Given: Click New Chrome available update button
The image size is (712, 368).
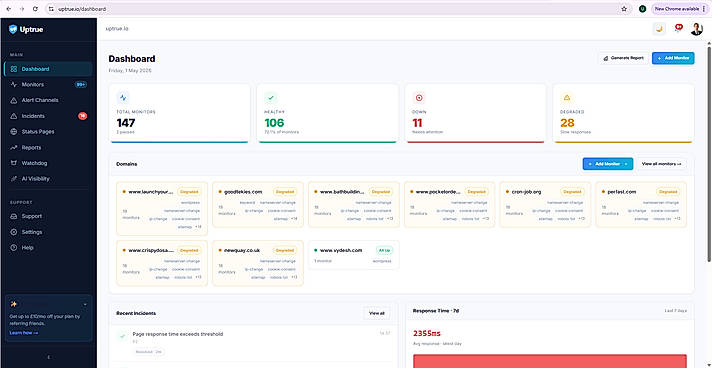Looking at the screenshot, I should click(679, 9).
